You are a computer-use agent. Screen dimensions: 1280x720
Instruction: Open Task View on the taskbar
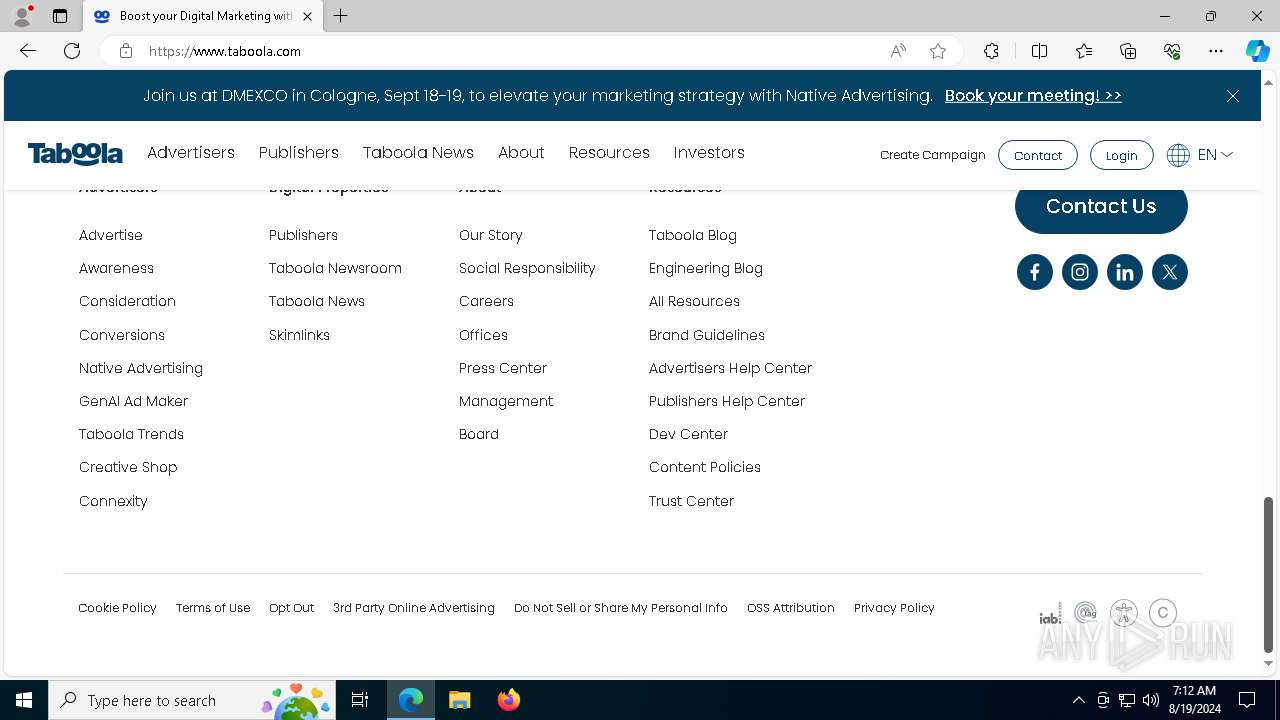tap(360, 700)
